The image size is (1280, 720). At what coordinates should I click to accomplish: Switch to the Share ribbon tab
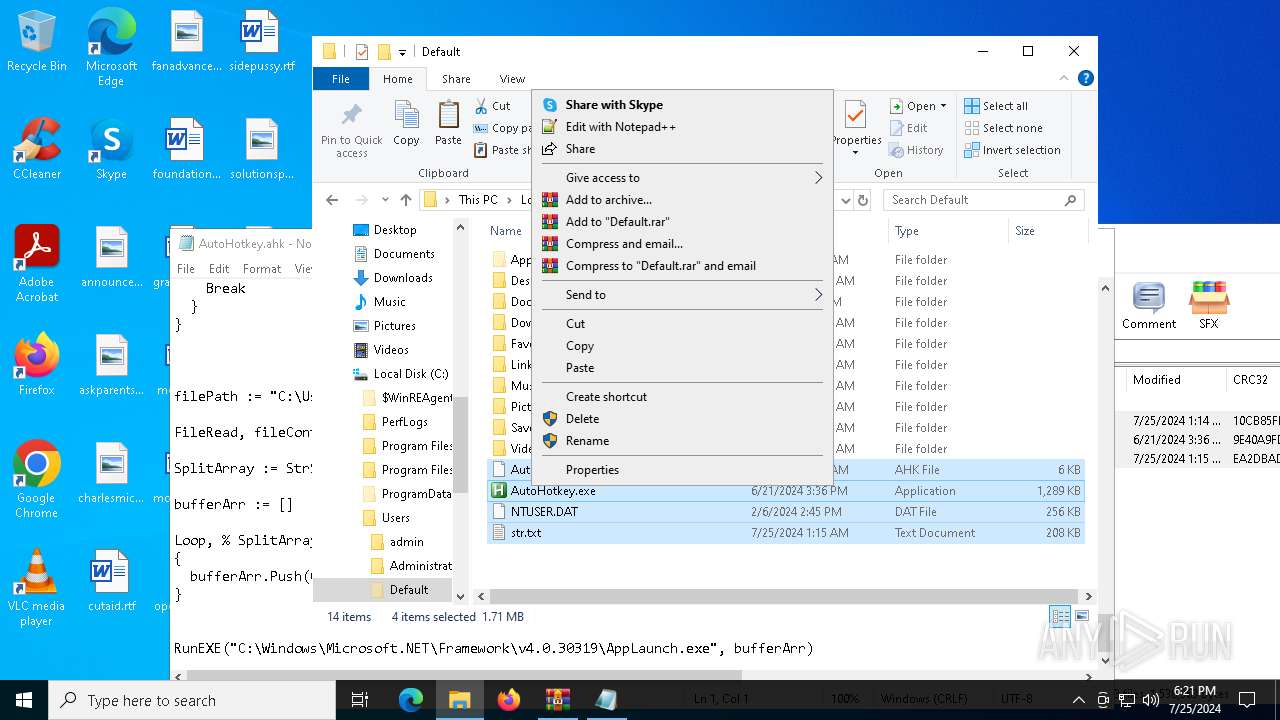coord(456,79)
